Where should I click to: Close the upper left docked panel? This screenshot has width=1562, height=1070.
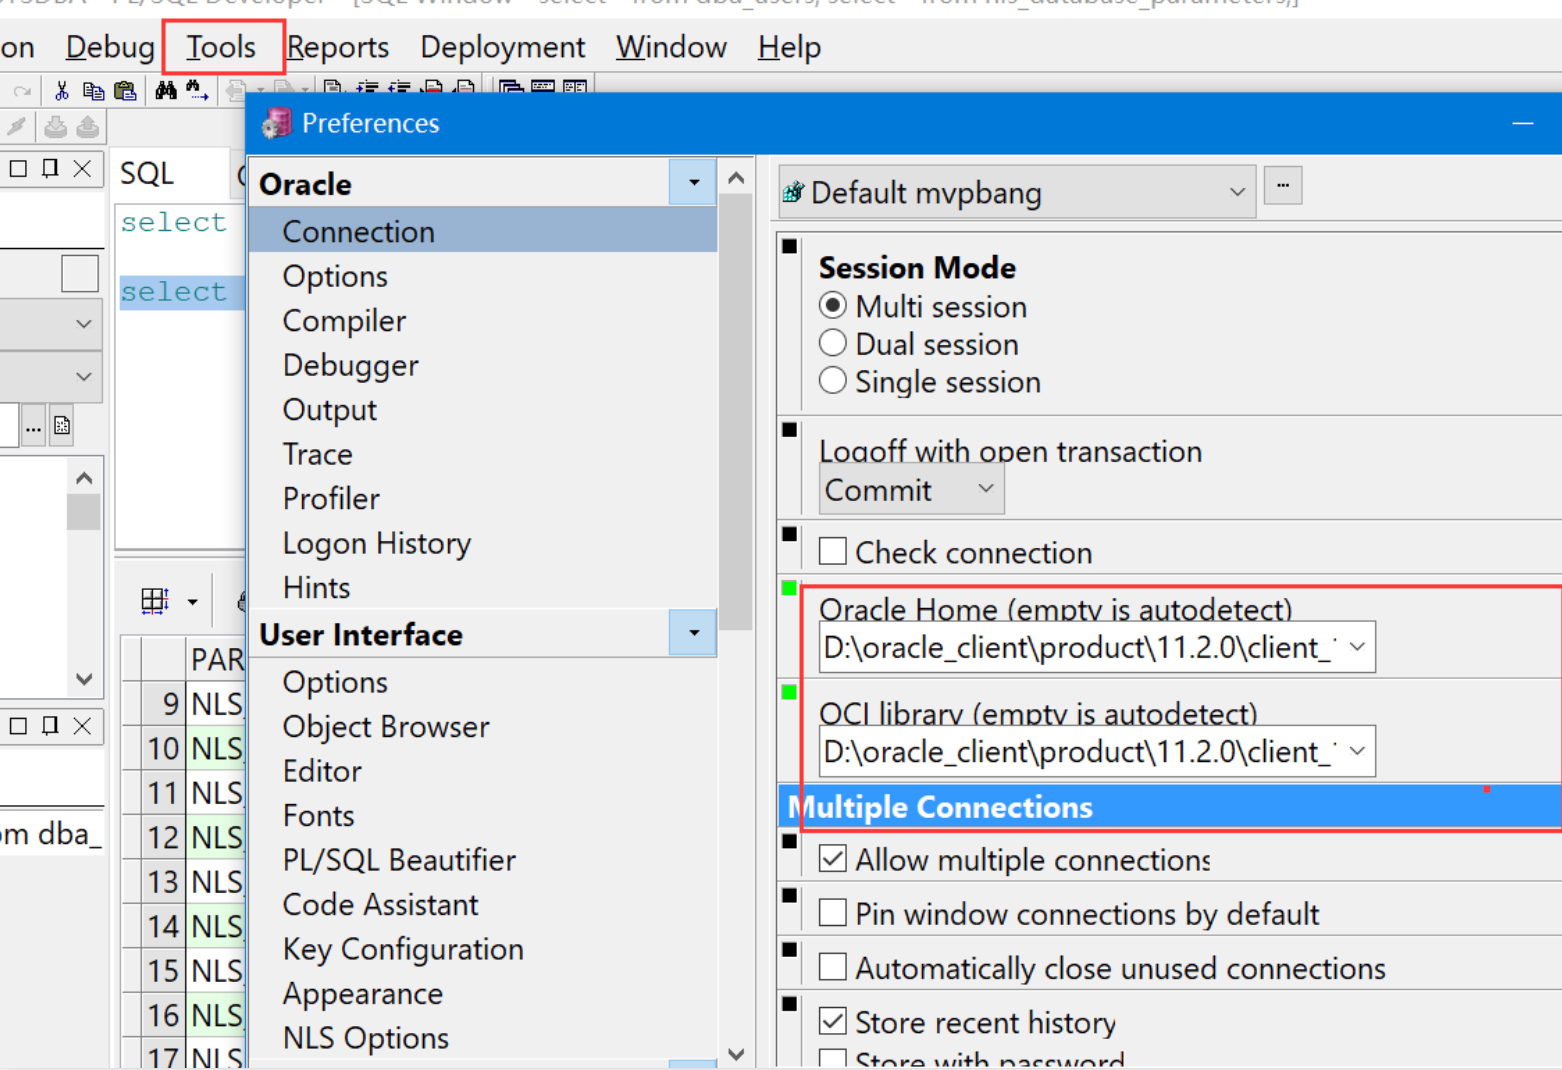click(82, 168)
